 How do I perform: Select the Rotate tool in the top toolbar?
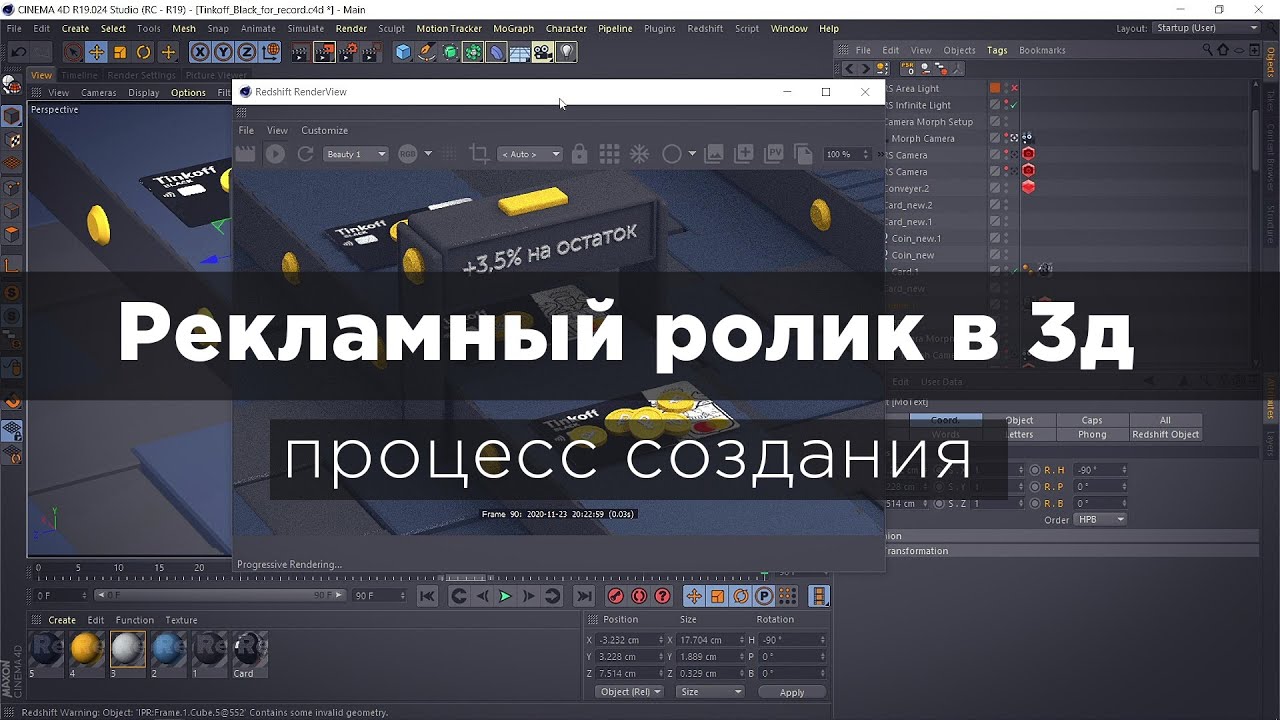point(144,52)
